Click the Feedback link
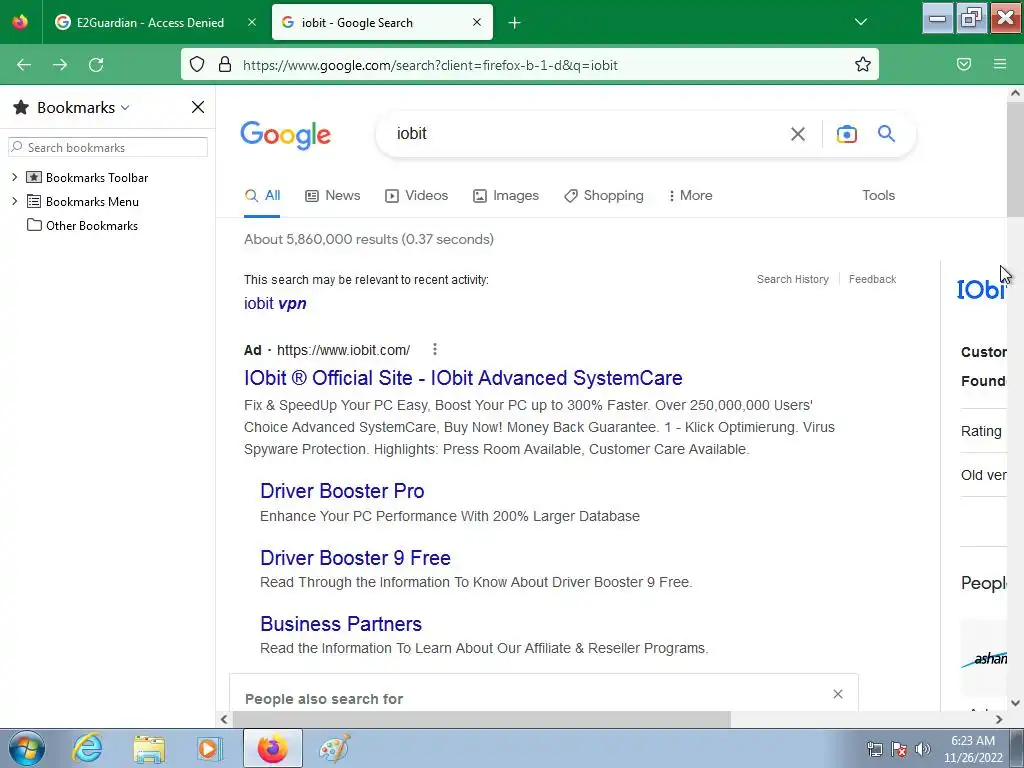This screenshot has width=1024, height=768. 872,279
